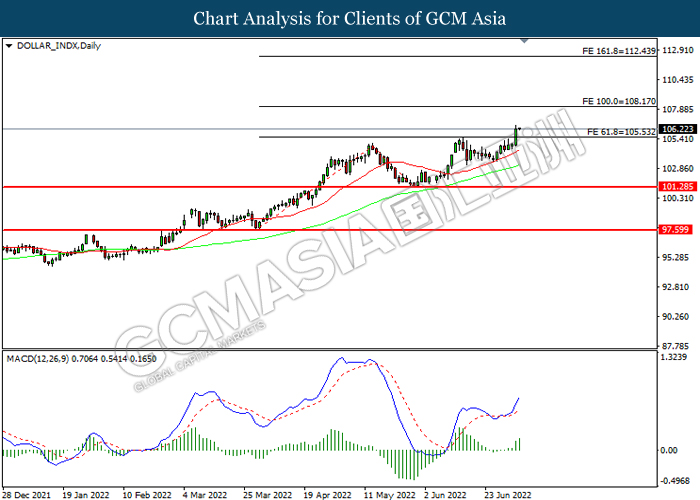
Task: Click the red price tag 101.285
Action: (x=677, y=187)
